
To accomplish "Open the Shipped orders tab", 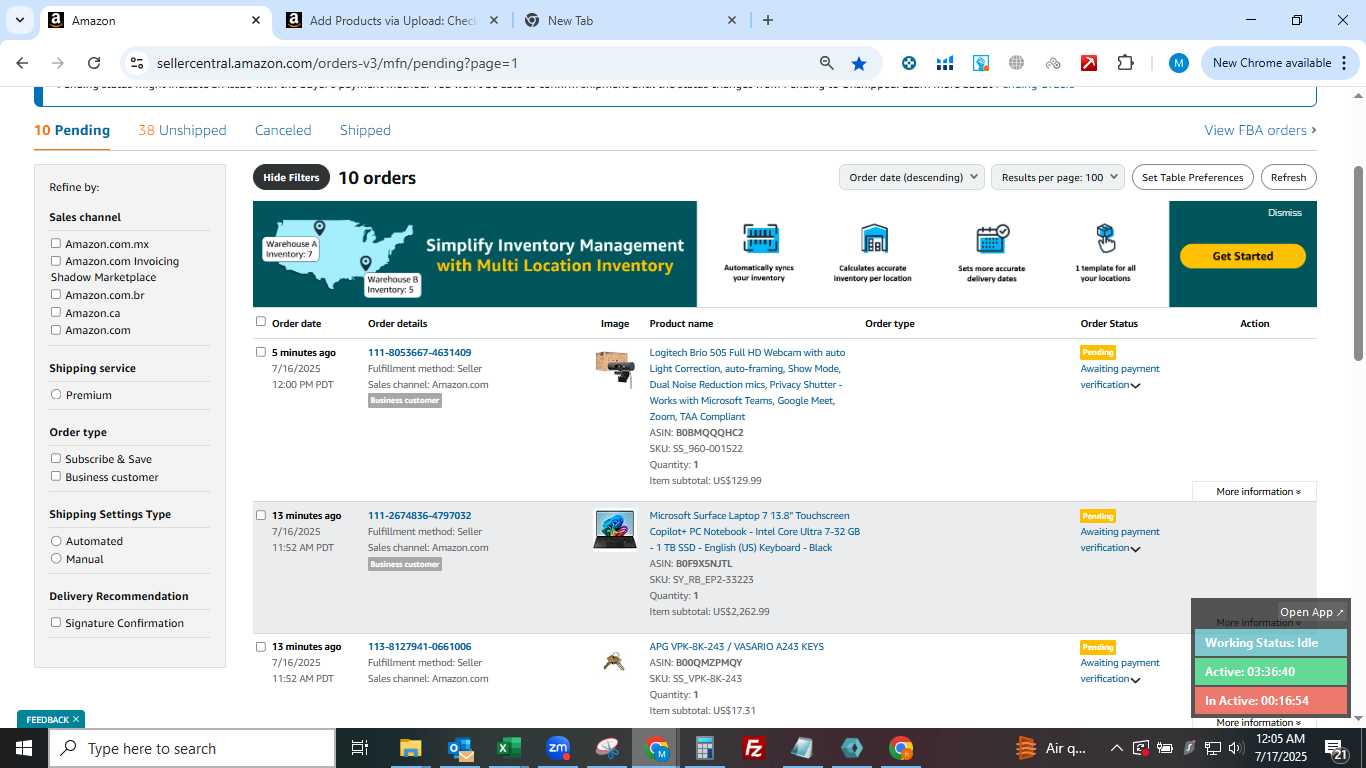I will tap(365, 130).
